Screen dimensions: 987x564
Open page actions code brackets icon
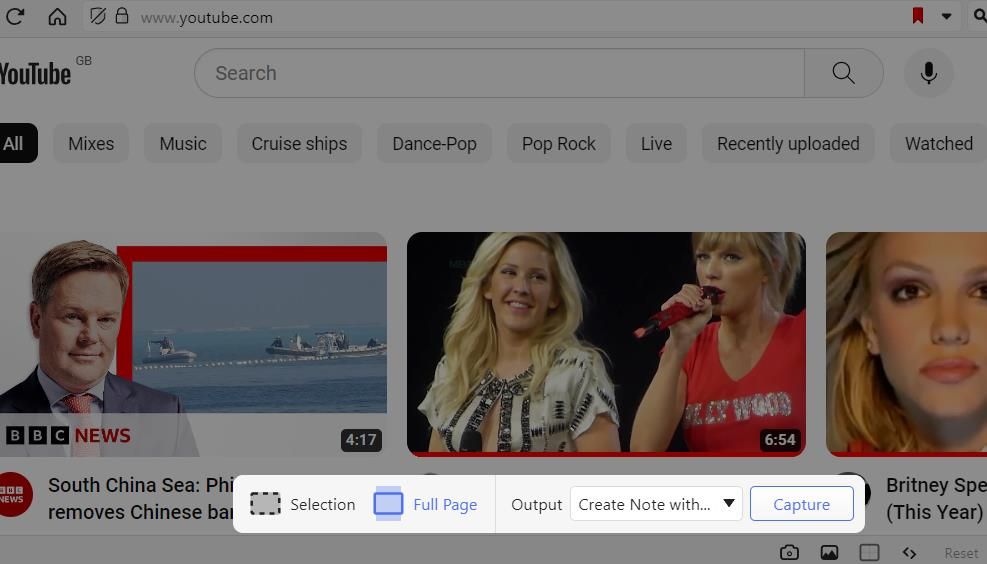[909, 552]
